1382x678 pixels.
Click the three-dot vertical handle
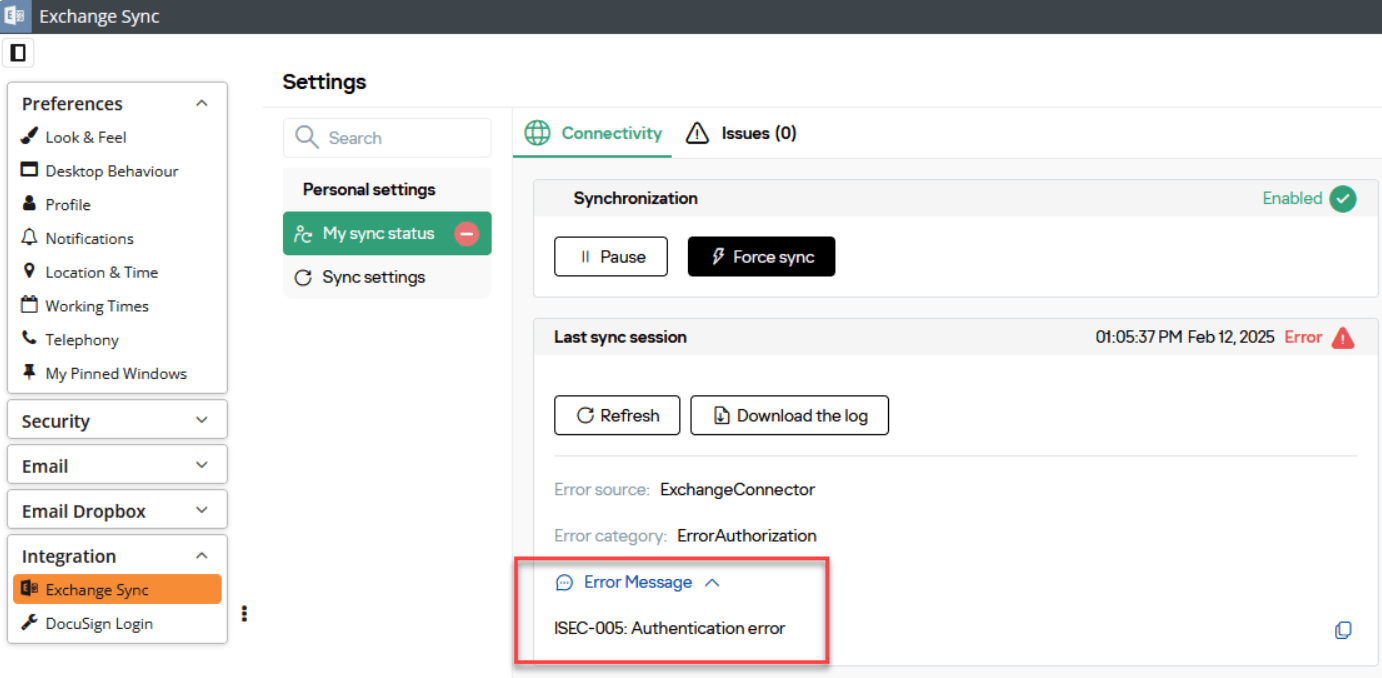pos(244,614)
